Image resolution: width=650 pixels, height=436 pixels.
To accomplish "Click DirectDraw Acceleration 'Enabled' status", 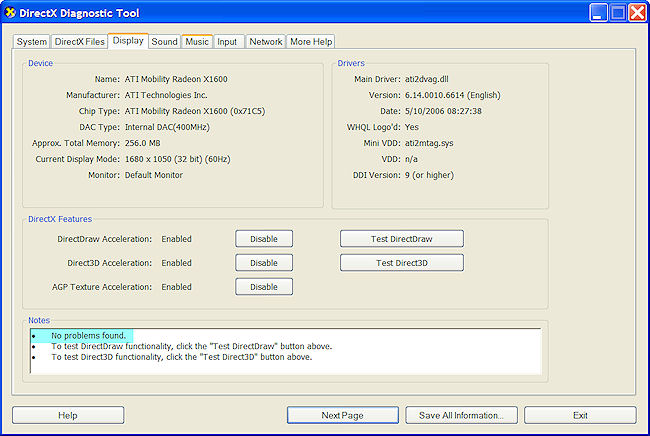I will tap(177, 239).
